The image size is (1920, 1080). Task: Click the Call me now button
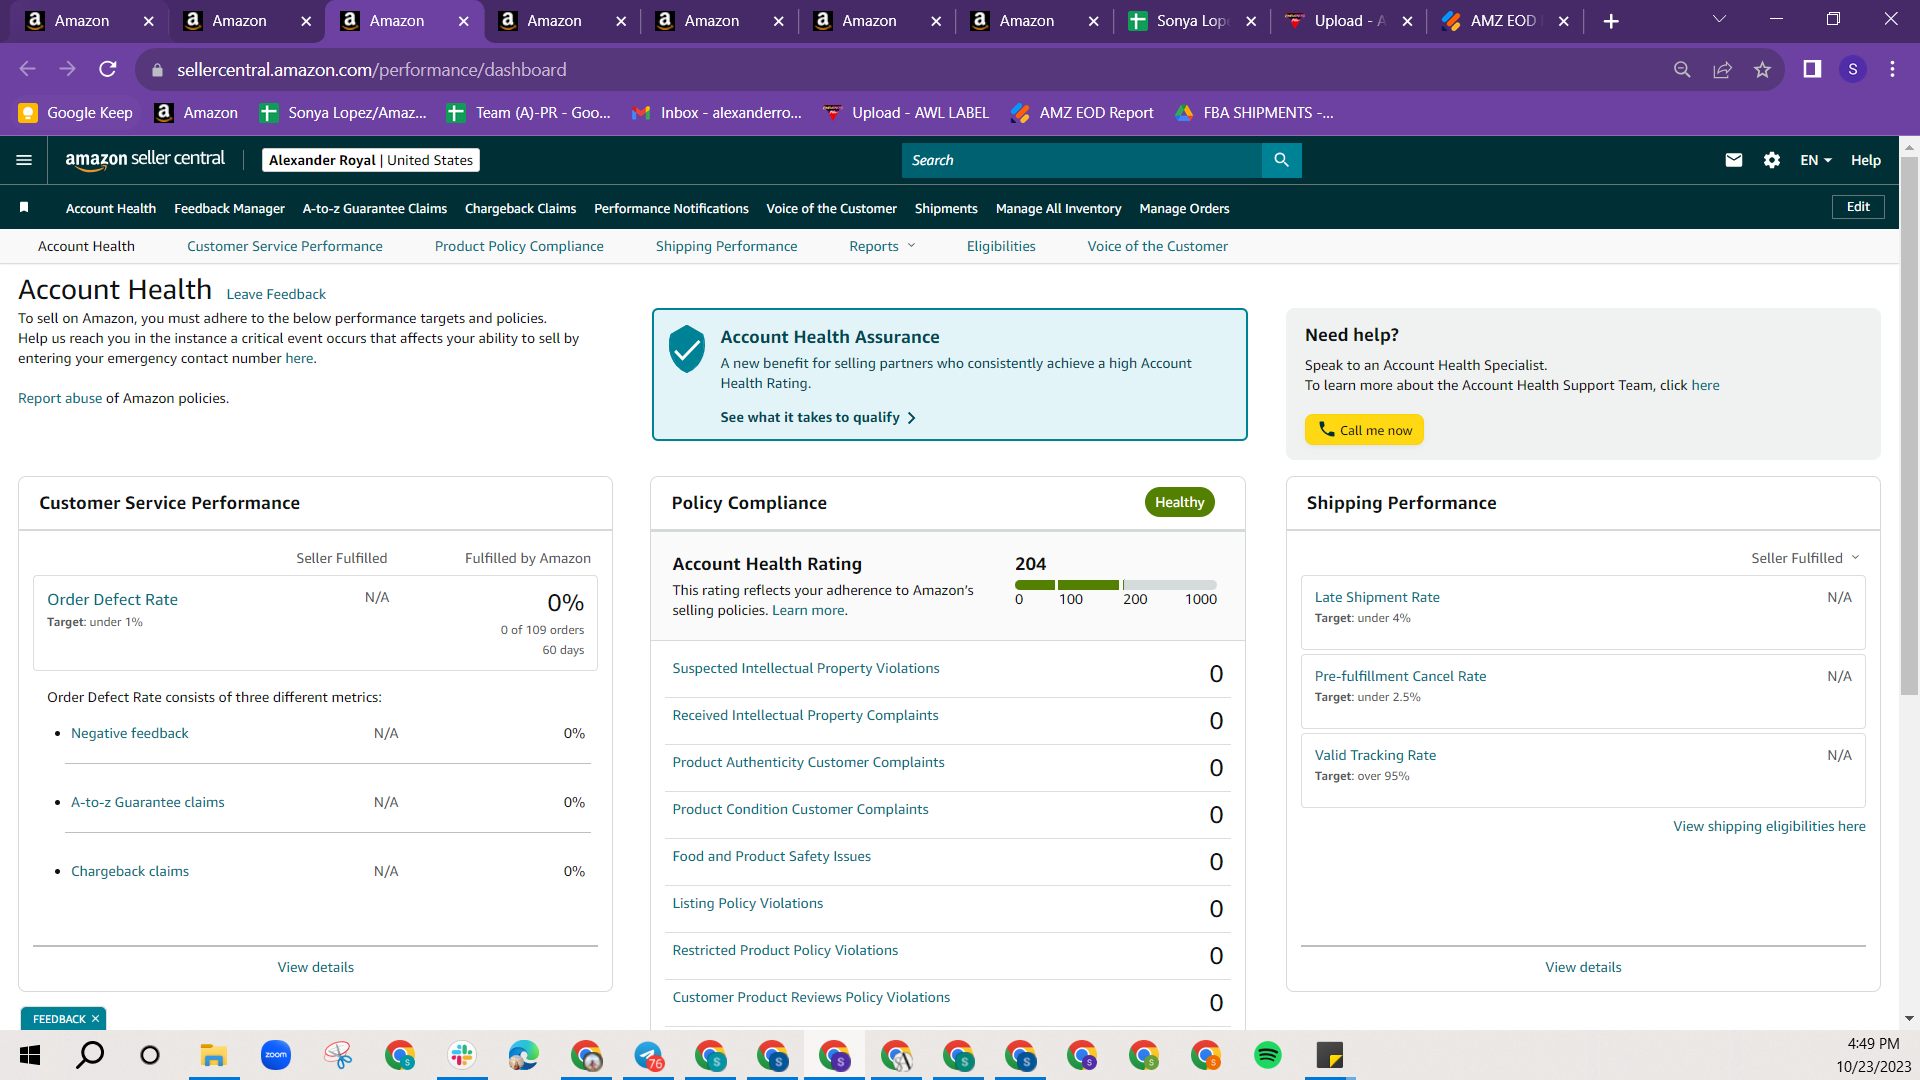1364,430
